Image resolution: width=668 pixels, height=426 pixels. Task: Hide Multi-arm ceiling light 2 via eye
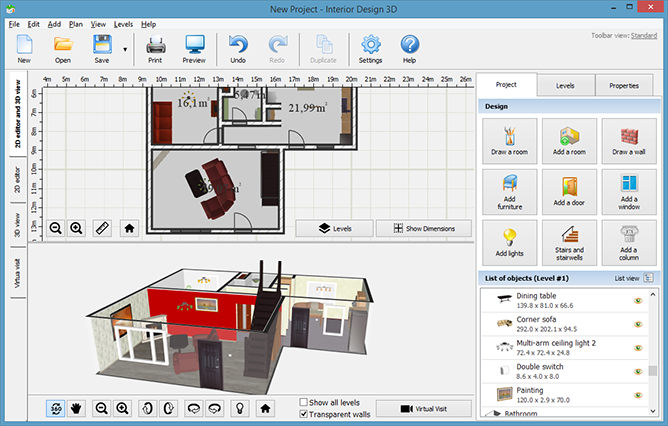638,348
